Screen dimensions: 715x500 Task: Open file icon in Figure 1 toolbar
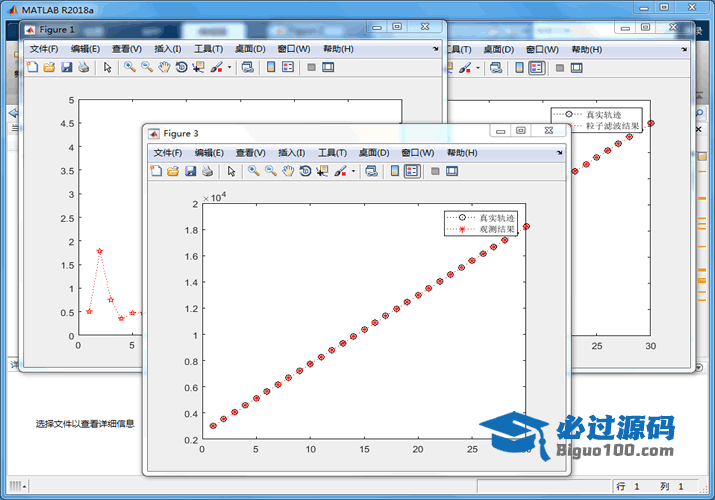[49, 67]
